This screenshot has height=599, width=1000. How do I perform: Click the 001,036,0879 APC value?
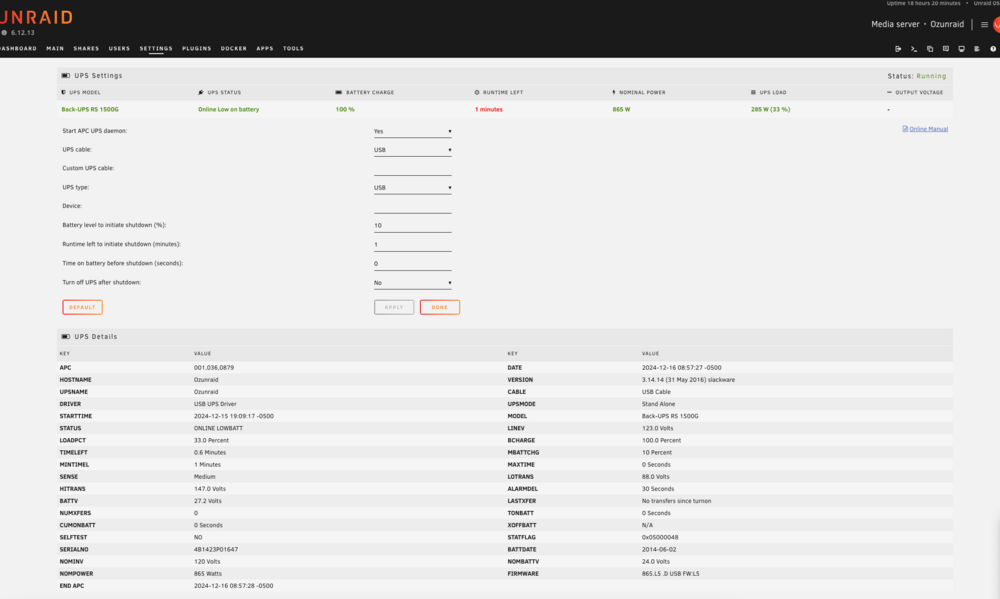point(214,368)
